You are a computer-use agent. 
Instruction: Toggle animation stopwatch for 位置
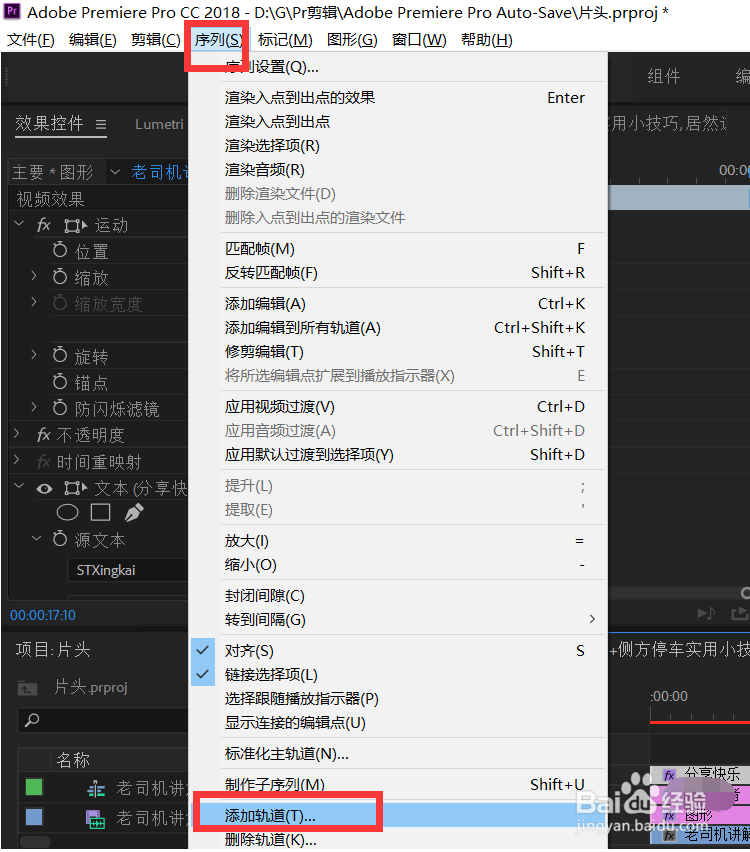60,250
